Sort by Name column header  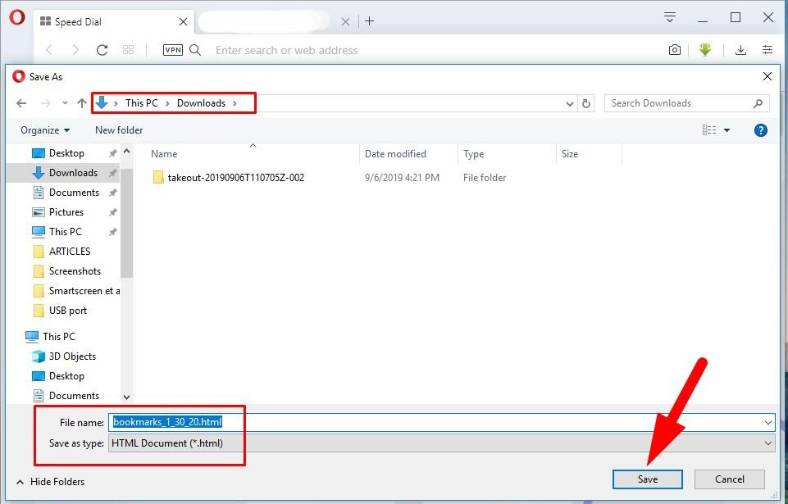[164, 154]
